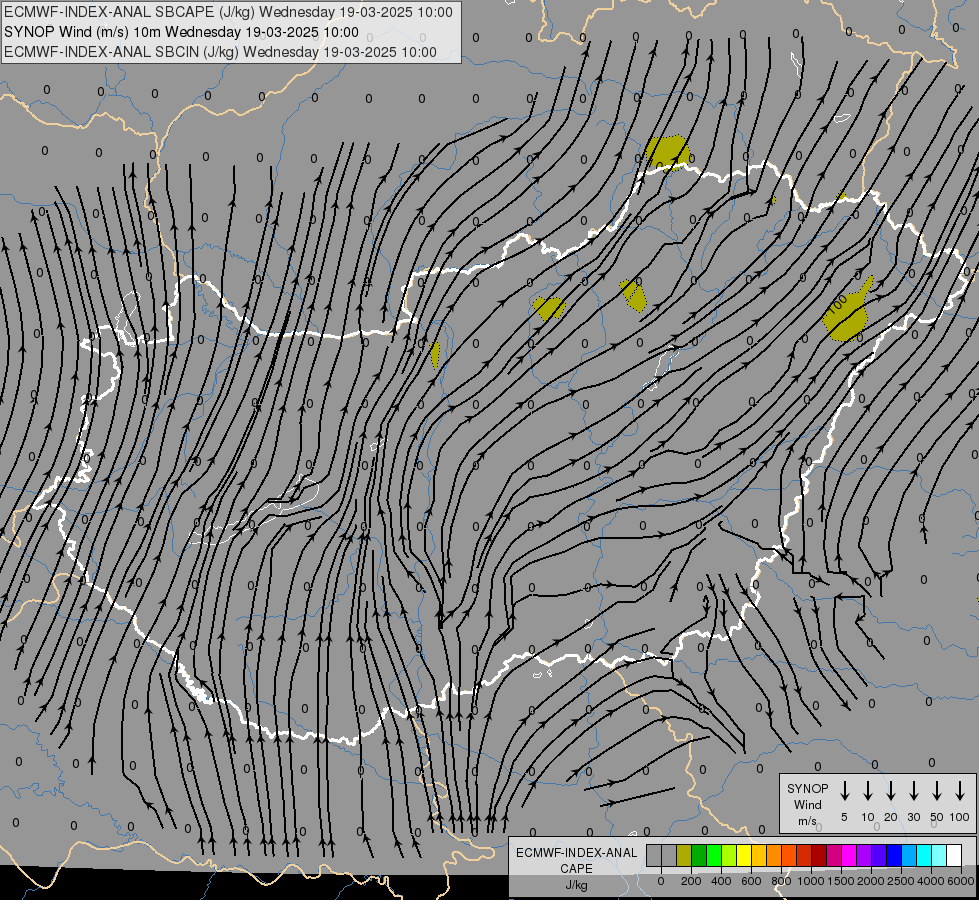
Task: Select the pure blue CAPE legend swatch
Action: [895, 855]
